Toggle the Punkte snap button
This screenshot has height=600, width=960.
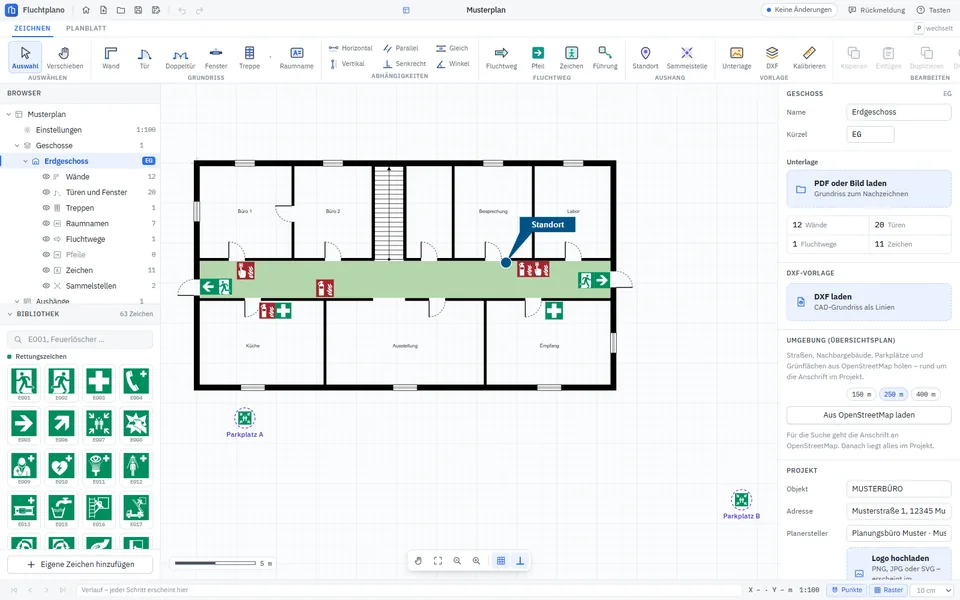(846, 590)
